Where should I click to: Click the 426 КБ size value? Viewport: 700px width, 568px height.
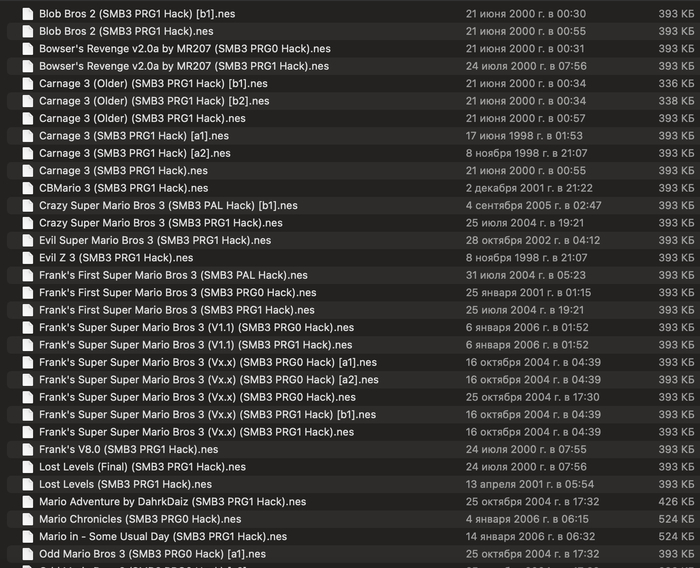point(676,501)
